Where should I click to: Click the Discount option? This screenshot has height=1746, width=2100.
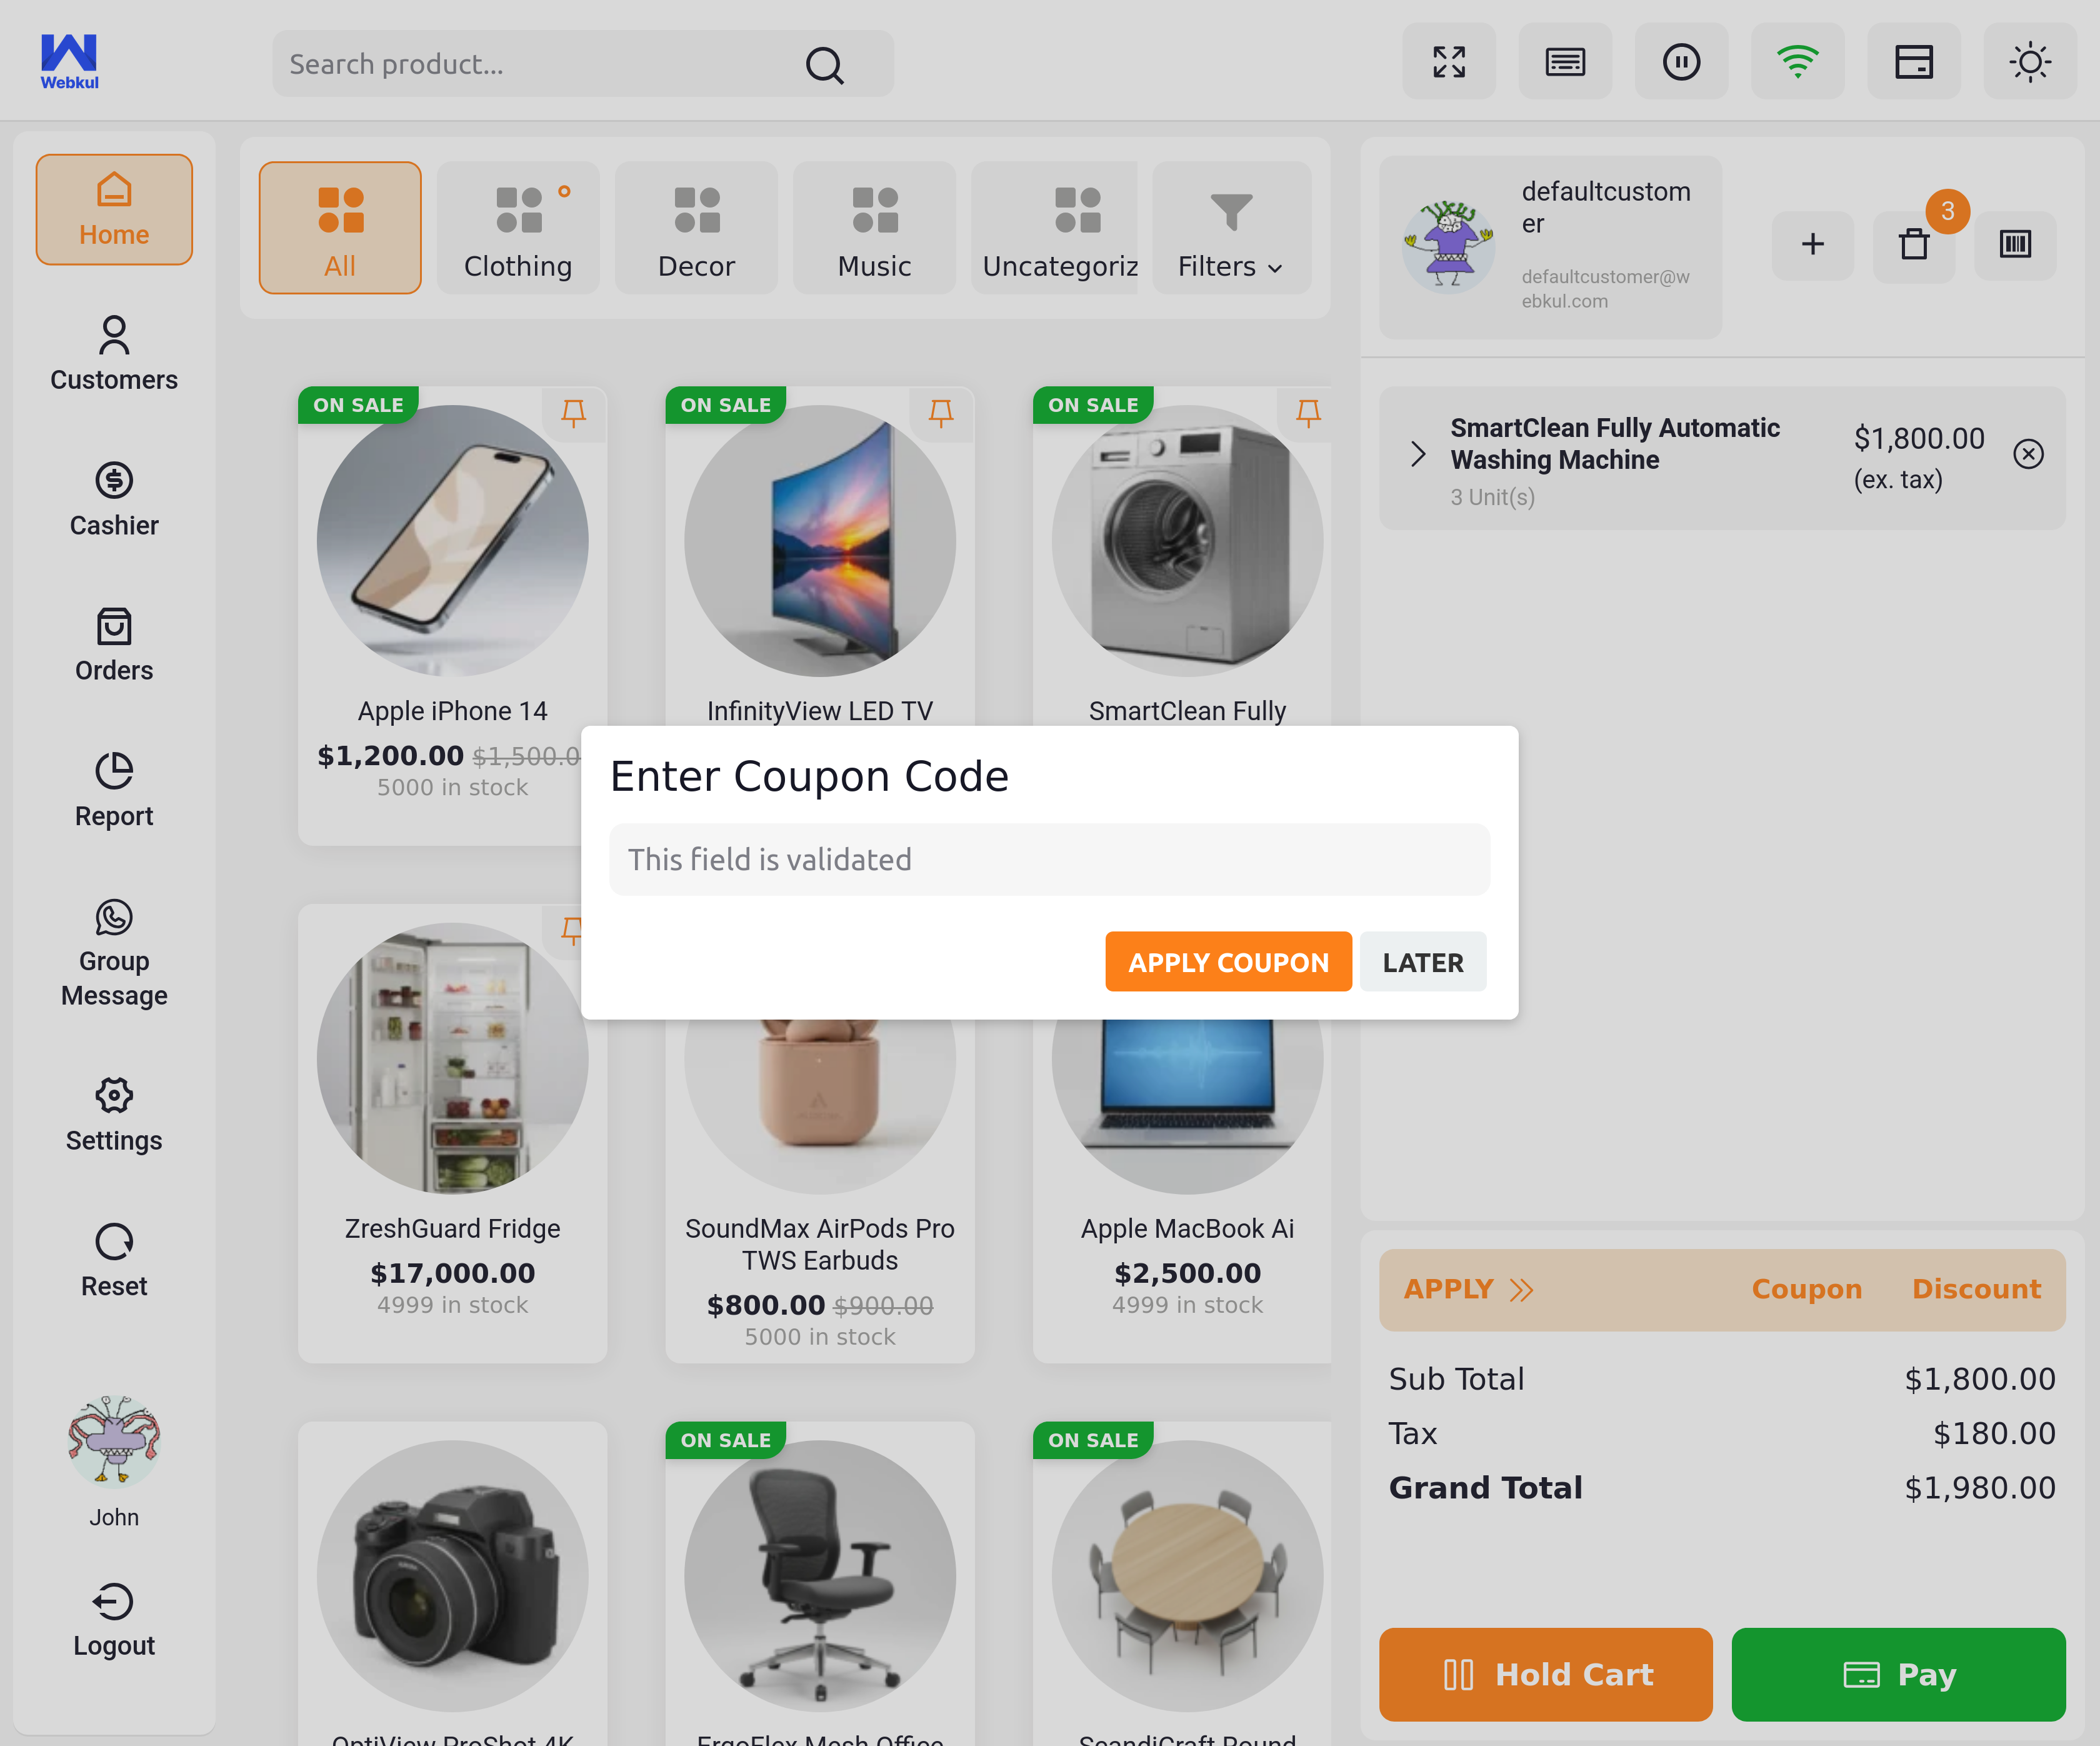click(x=1976, y=1289)
